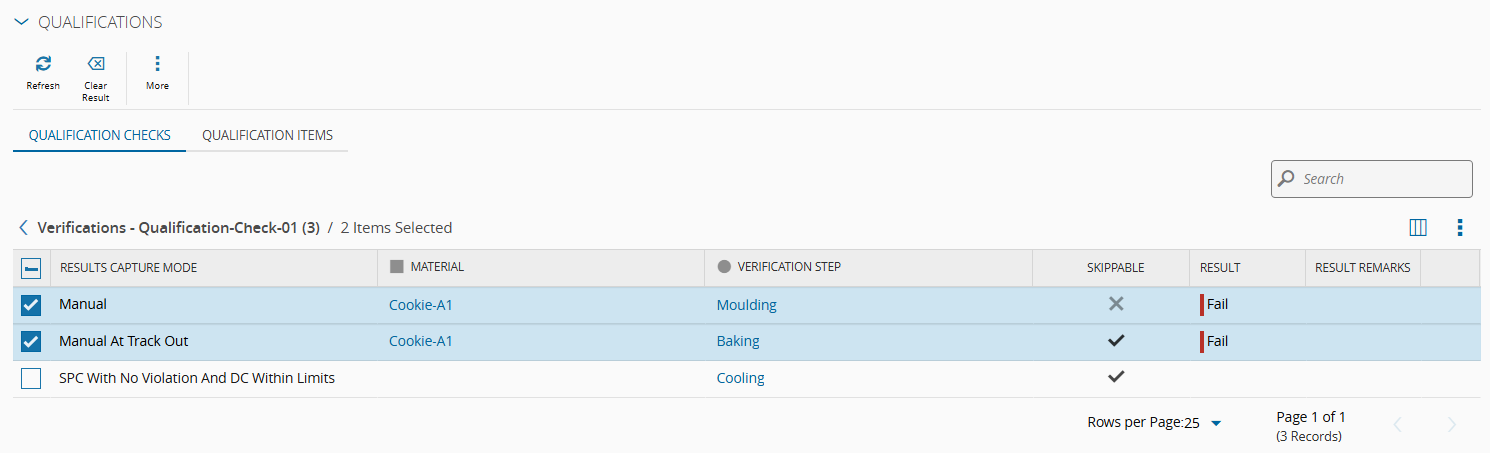Select the Qualification Checks tab

coord(99,135)
